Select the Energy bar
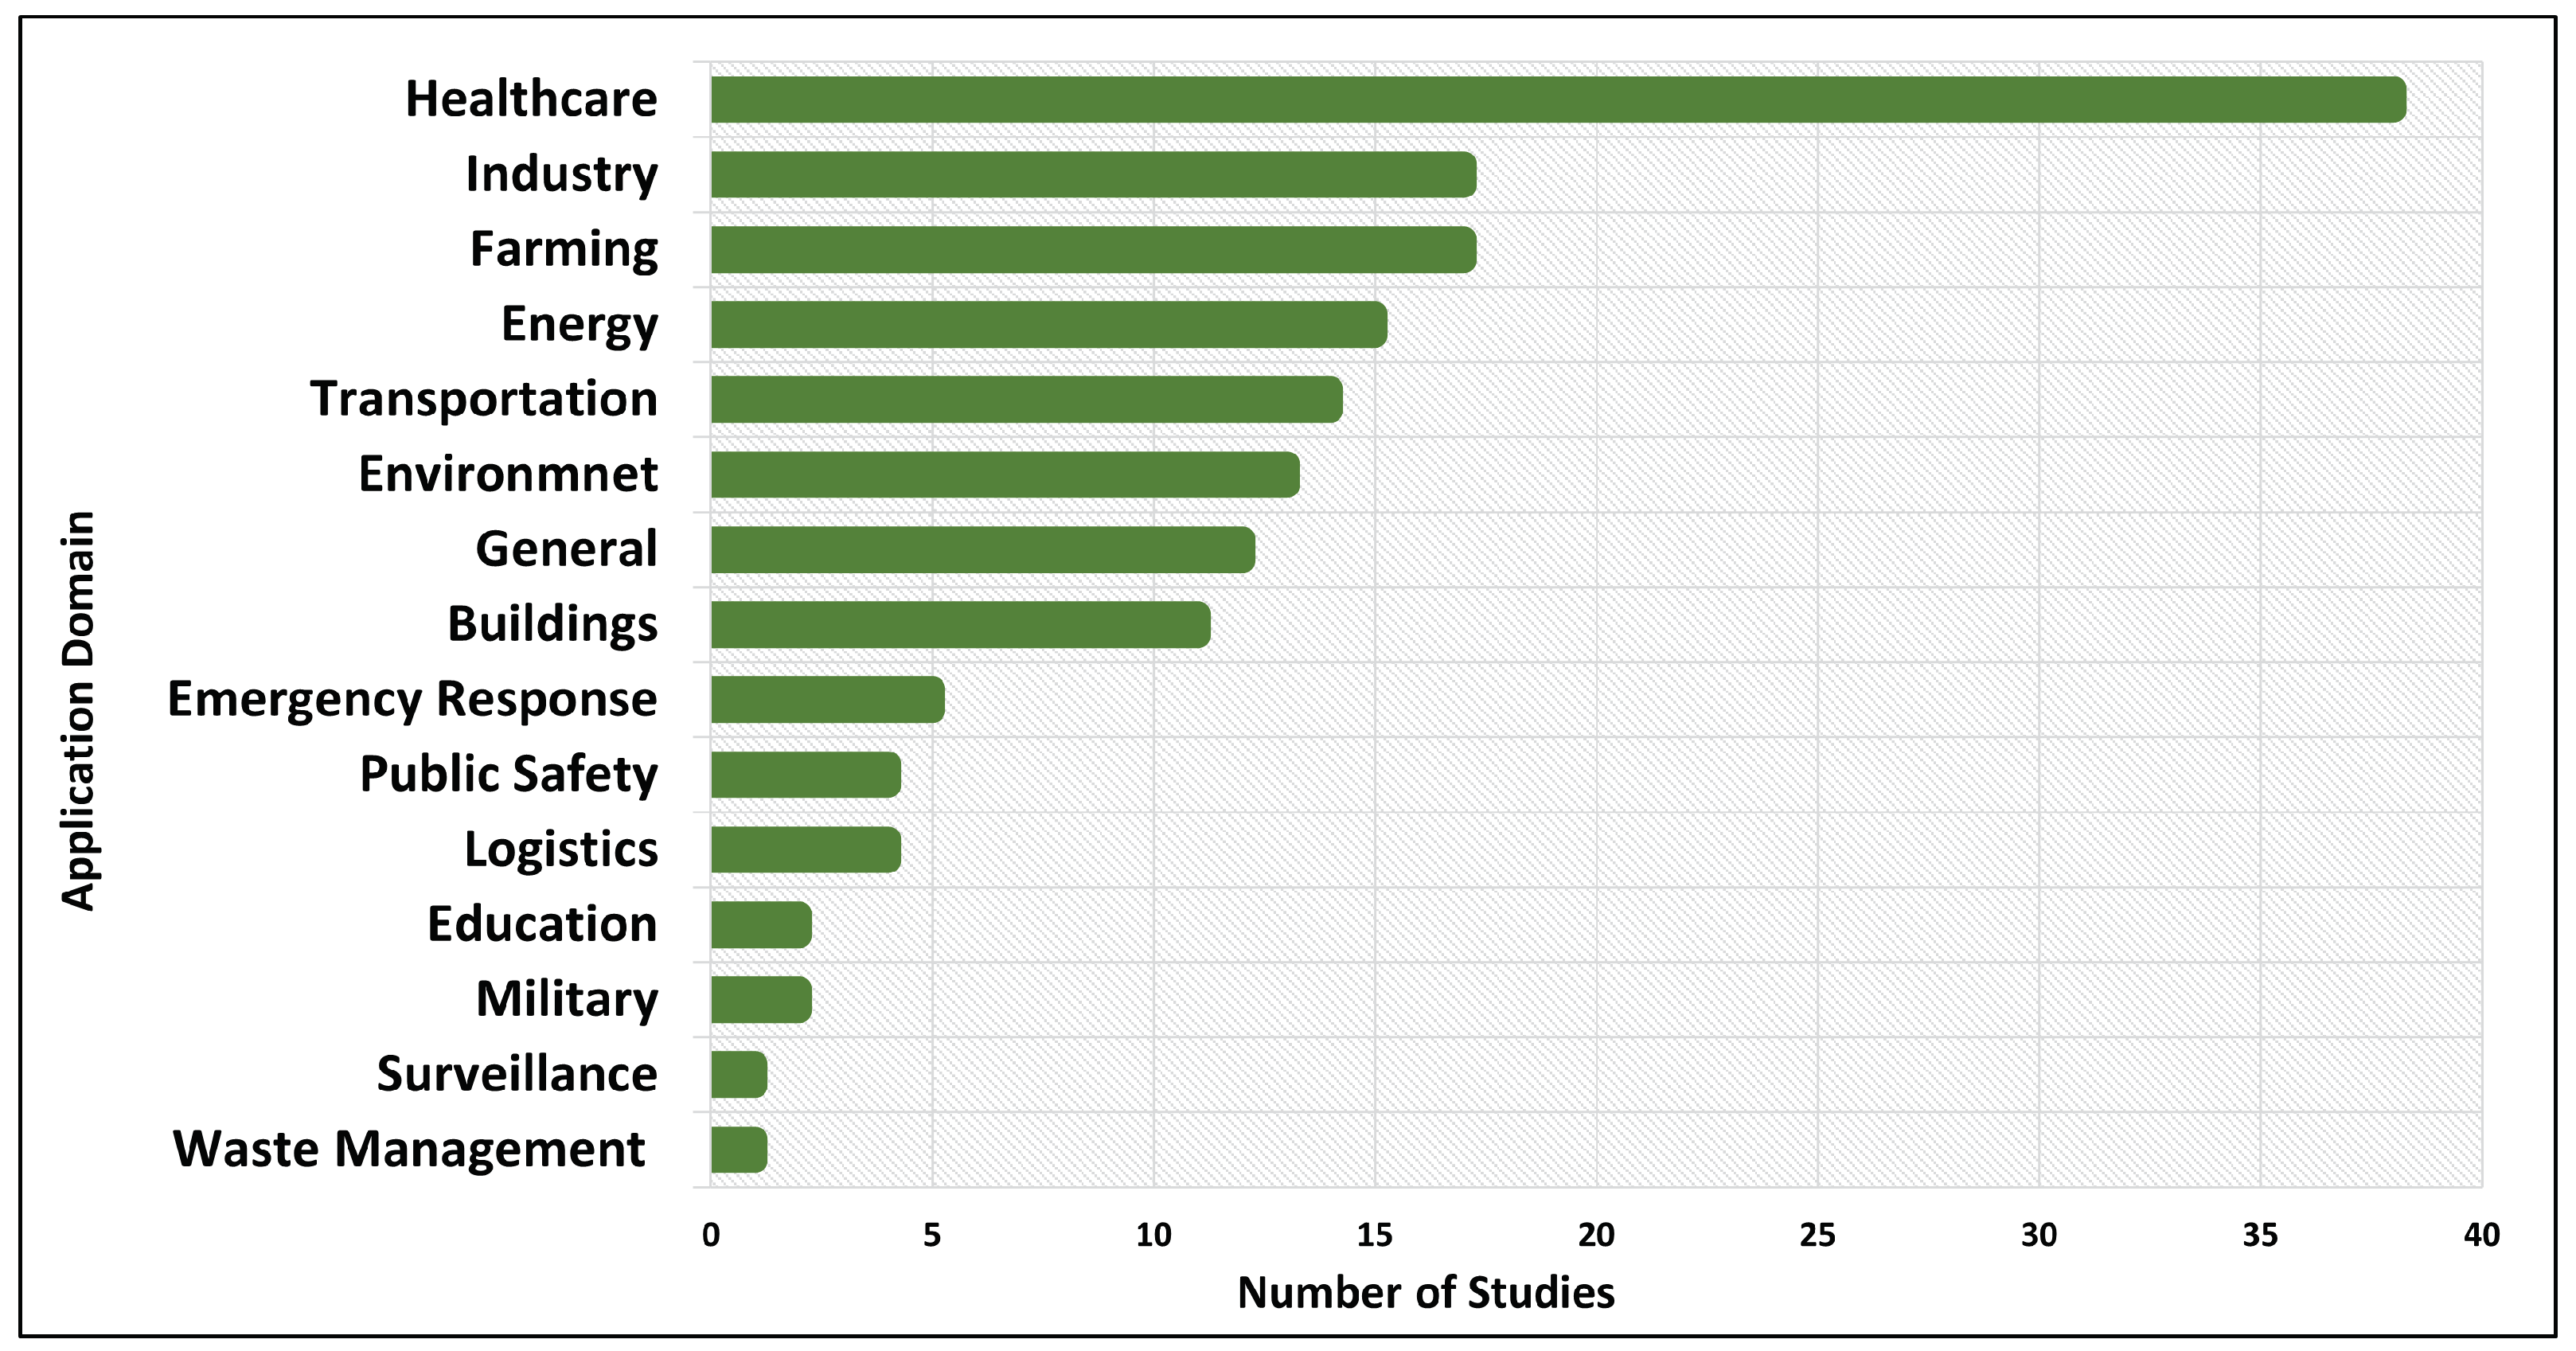This screenshot has width=2576, height=1351. click(1049, 325)
